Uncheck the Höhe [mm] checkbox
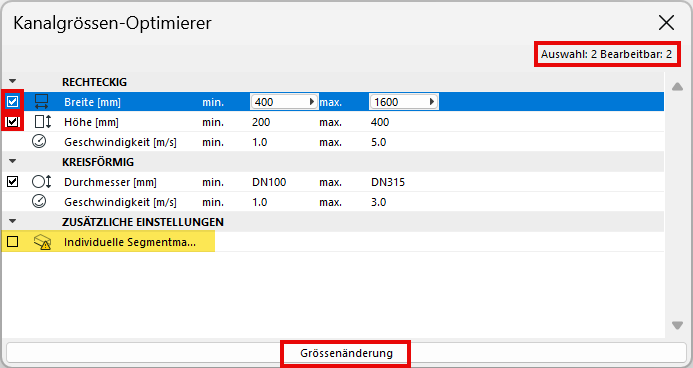 click(12, 121)
